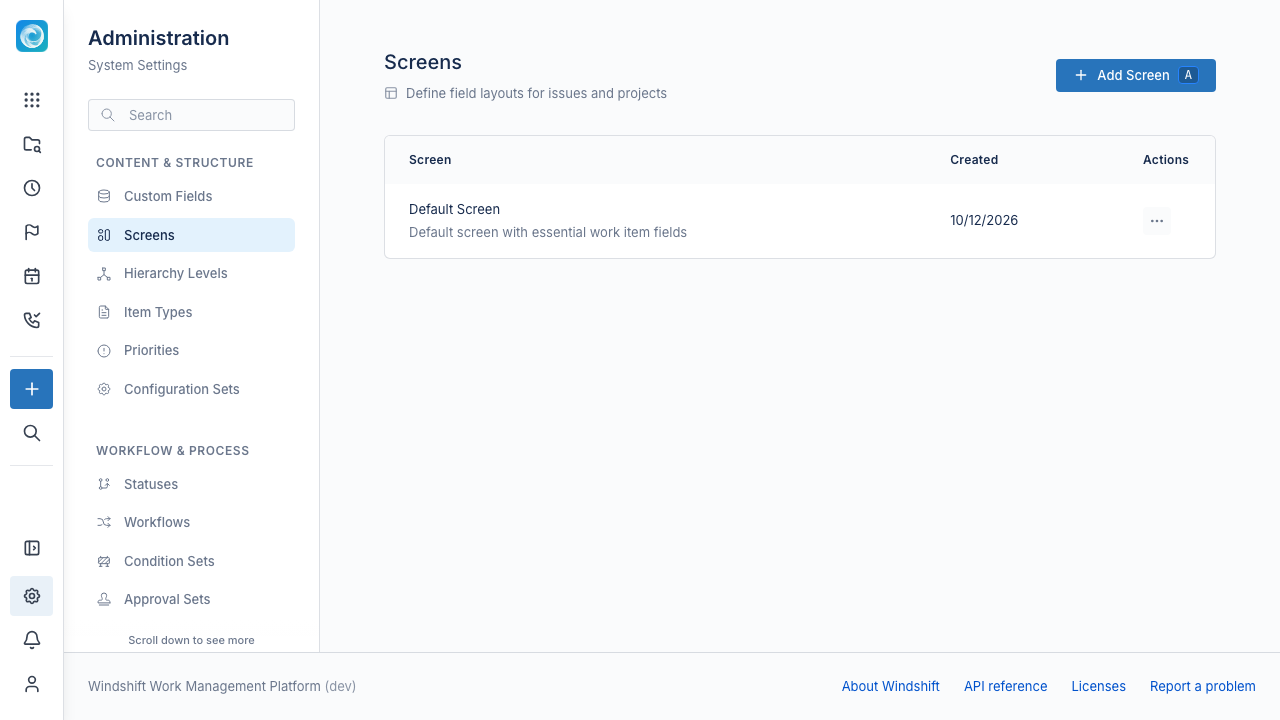The height and width of the screenshot is (720, 1280).
Task: Open Item Types settings
Action: (191, 312)
